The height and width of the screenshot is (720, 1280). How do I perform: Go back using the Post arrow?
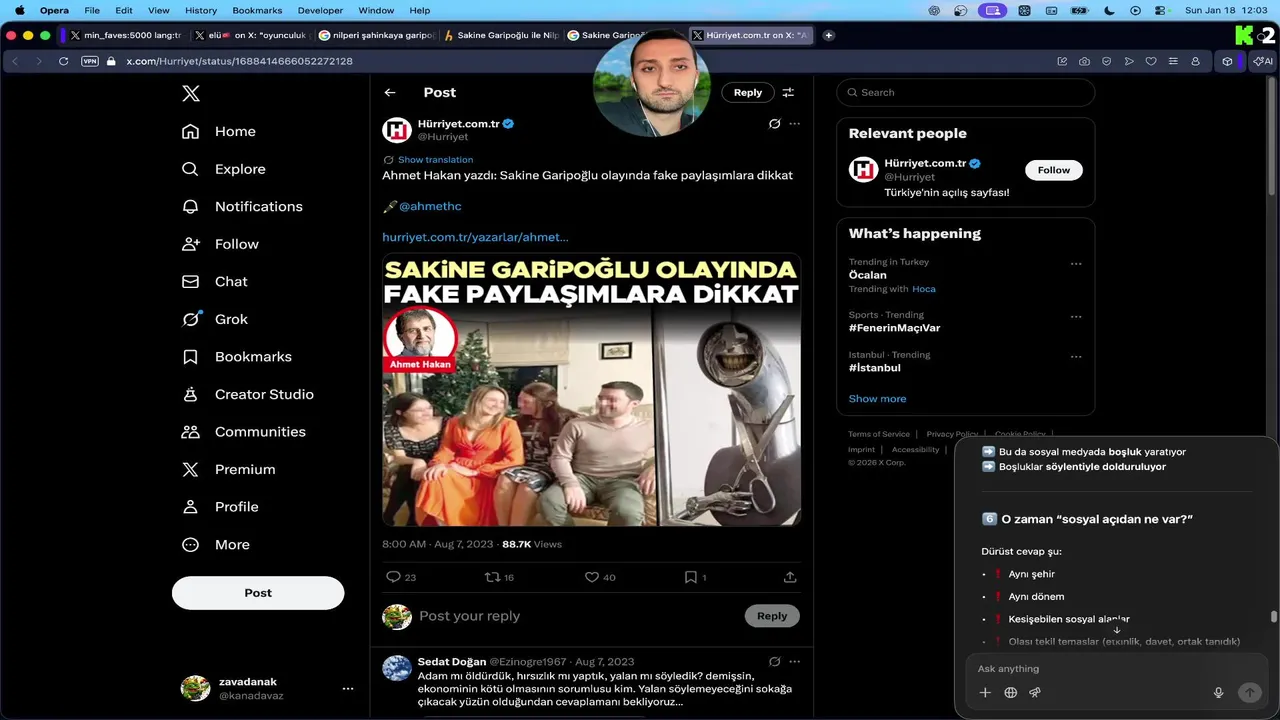(x=390, y=92)
